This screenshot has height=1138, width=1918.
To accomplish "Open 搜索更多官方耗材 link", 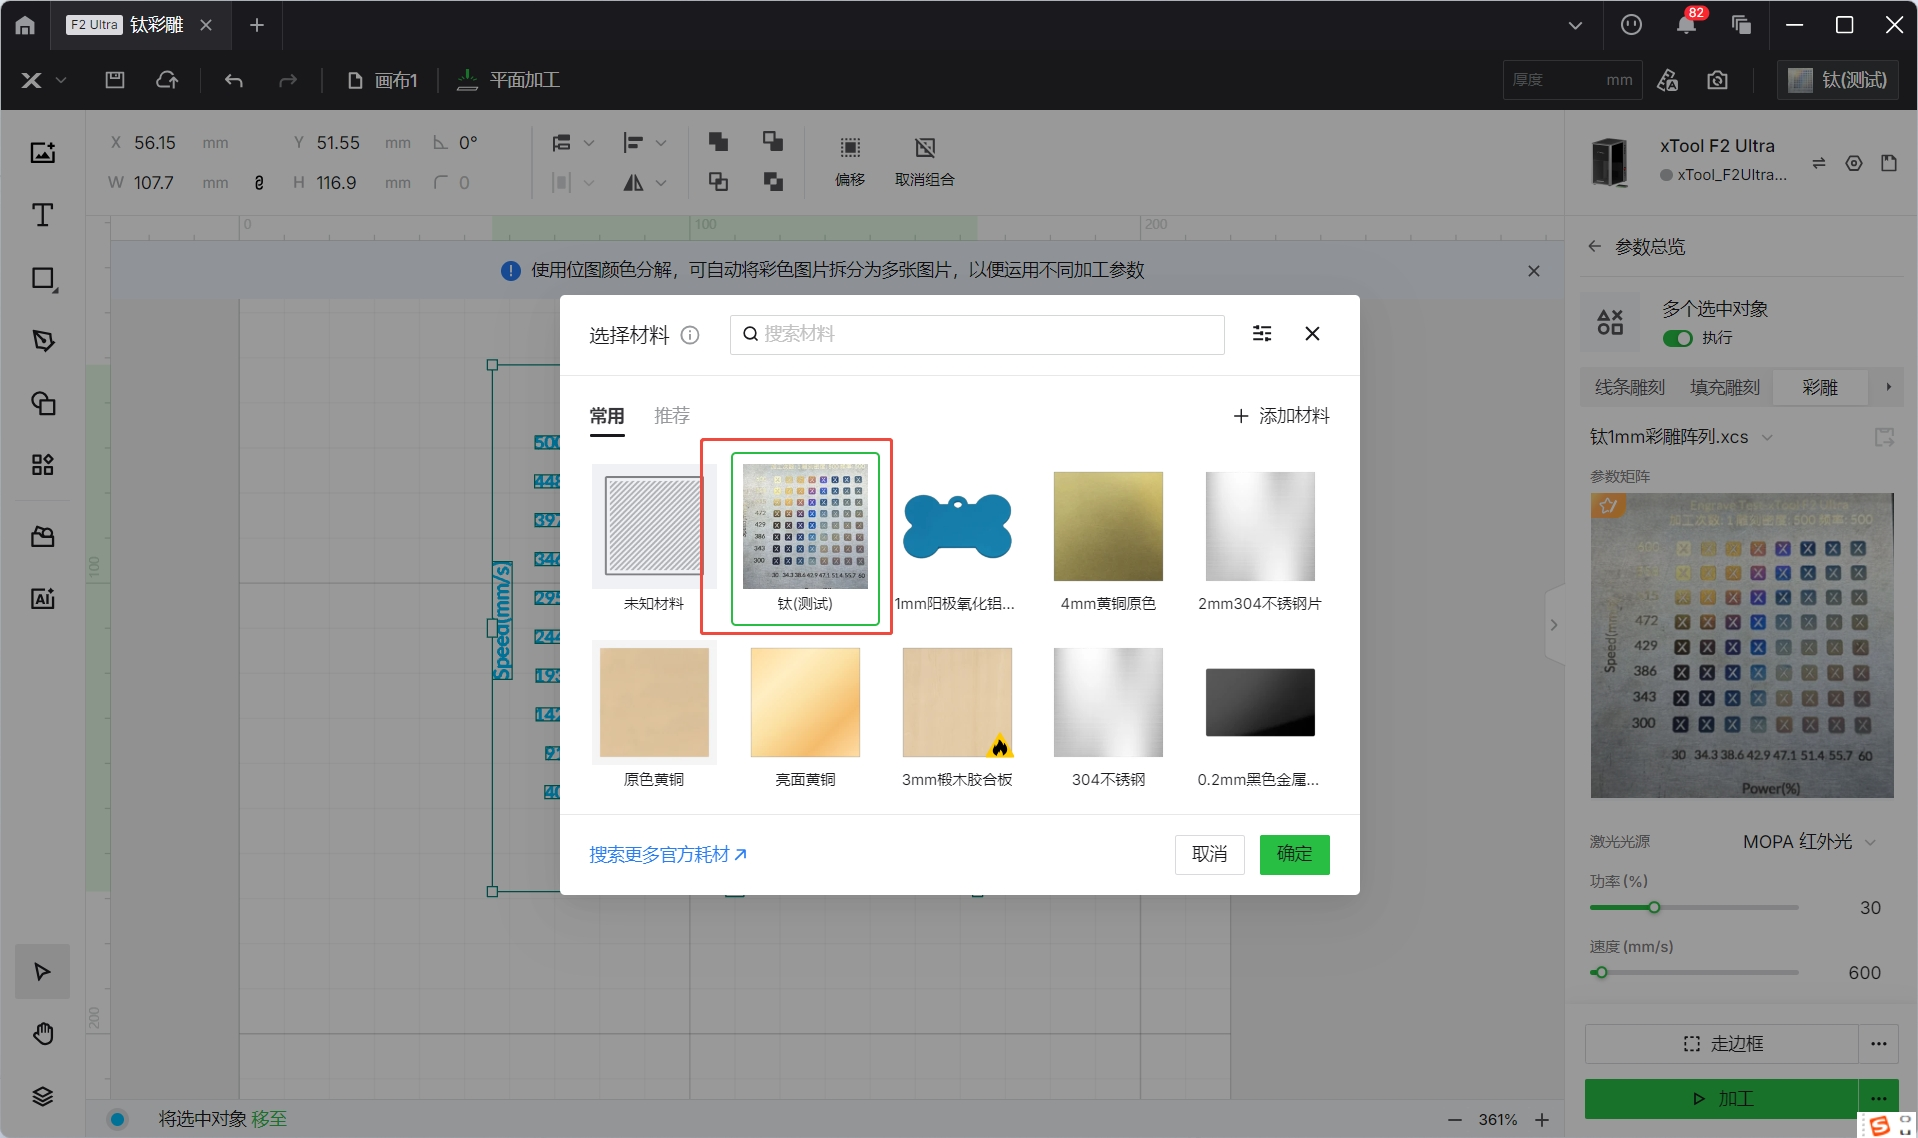I will 668,855.
